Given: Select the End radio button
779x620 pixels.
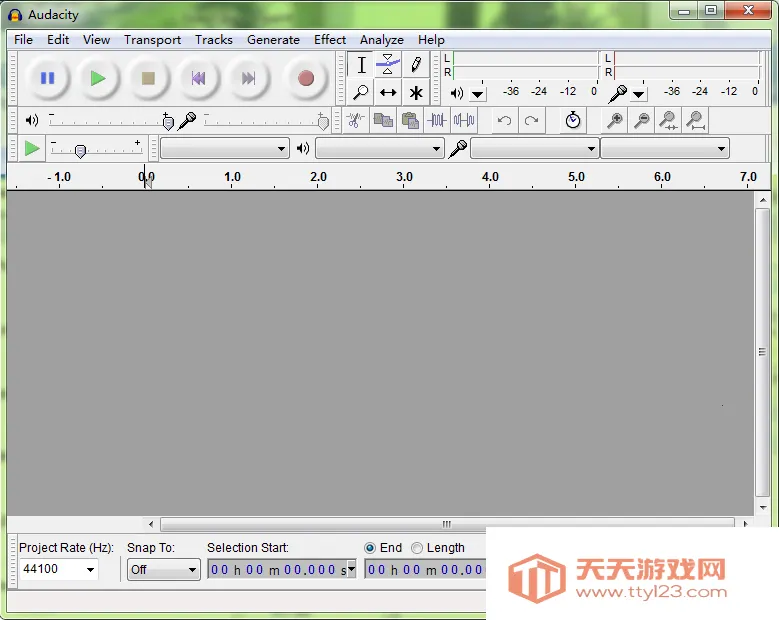Looking at the screenshot, I should click(370, 548).
